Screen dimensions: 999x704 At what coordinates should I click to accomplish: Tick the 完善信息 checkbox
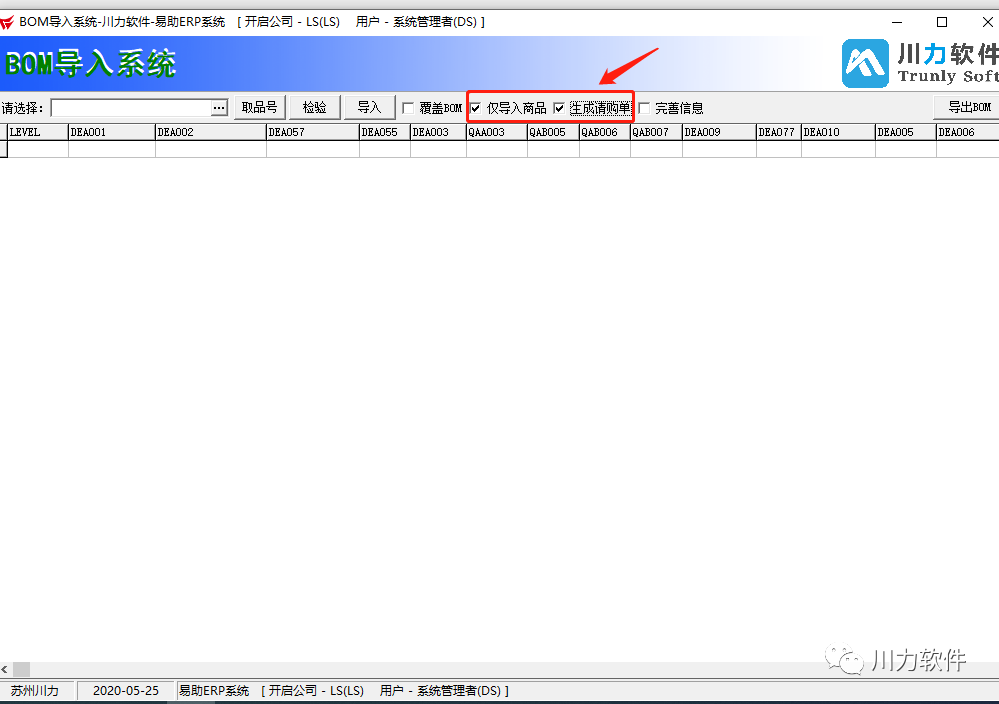644,108
